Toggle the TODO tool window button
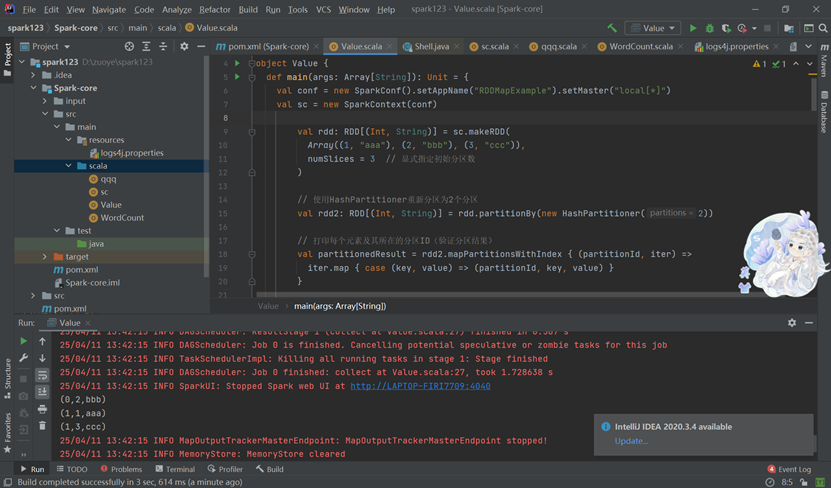Screen dimensions: 831x488 [x=72, y=469]
